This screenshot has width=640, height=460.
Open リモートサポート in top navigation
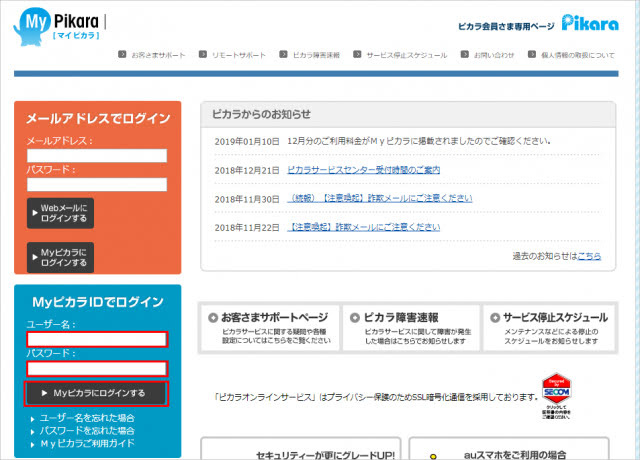(239, 55)
